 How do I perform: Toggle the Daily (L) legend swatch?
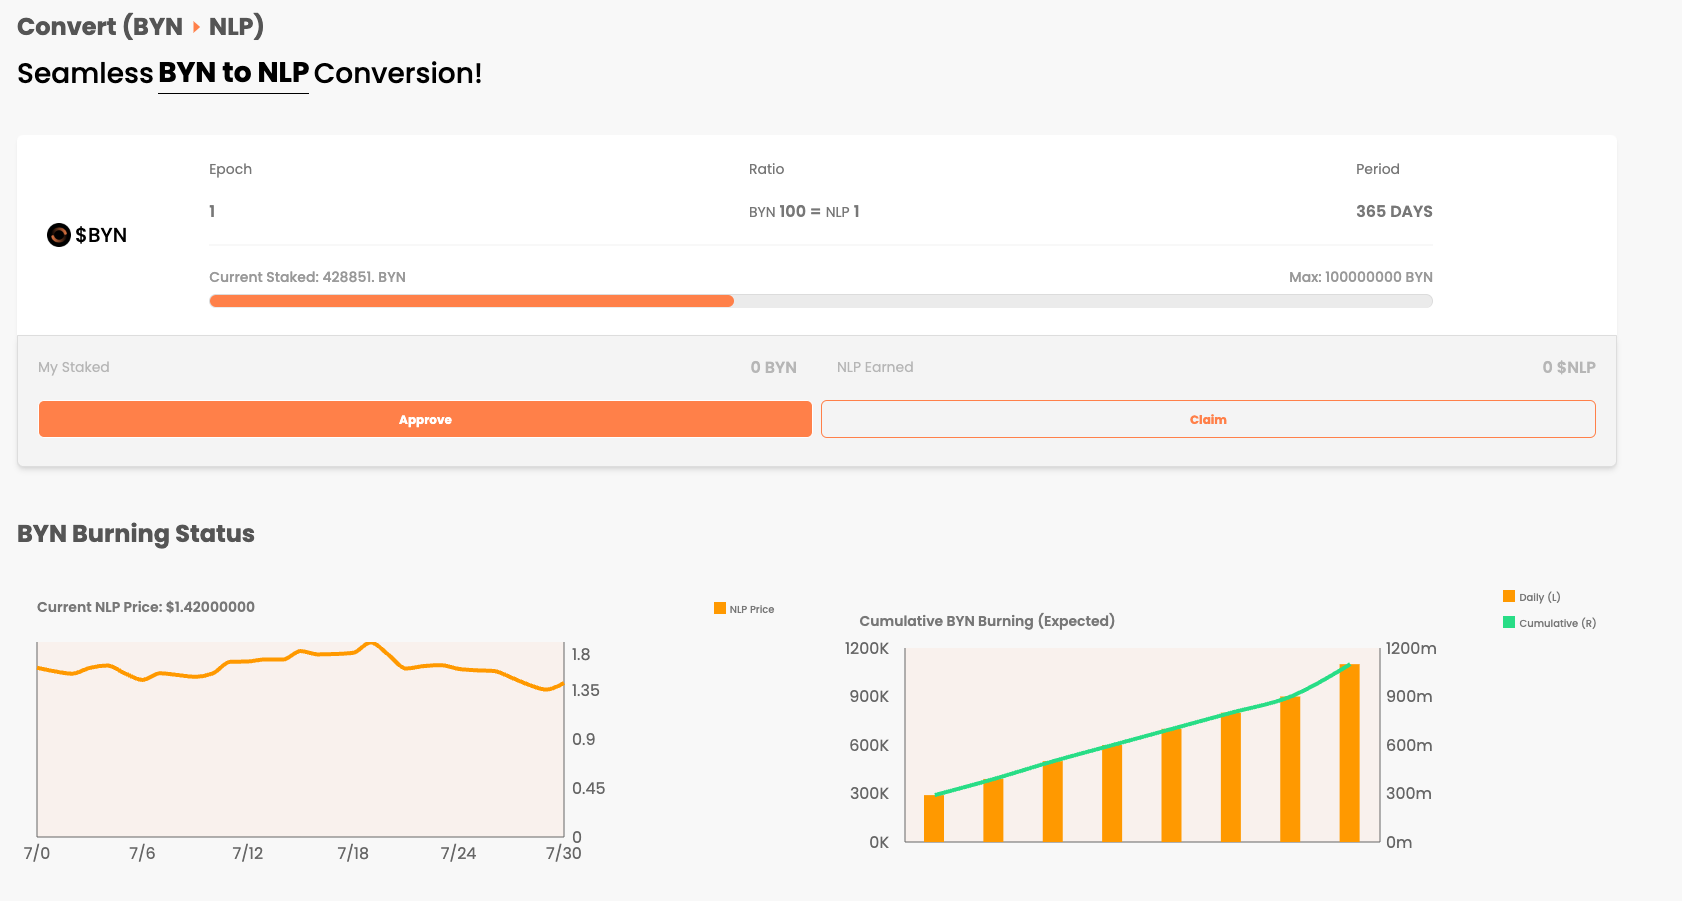pos(1509,597)
